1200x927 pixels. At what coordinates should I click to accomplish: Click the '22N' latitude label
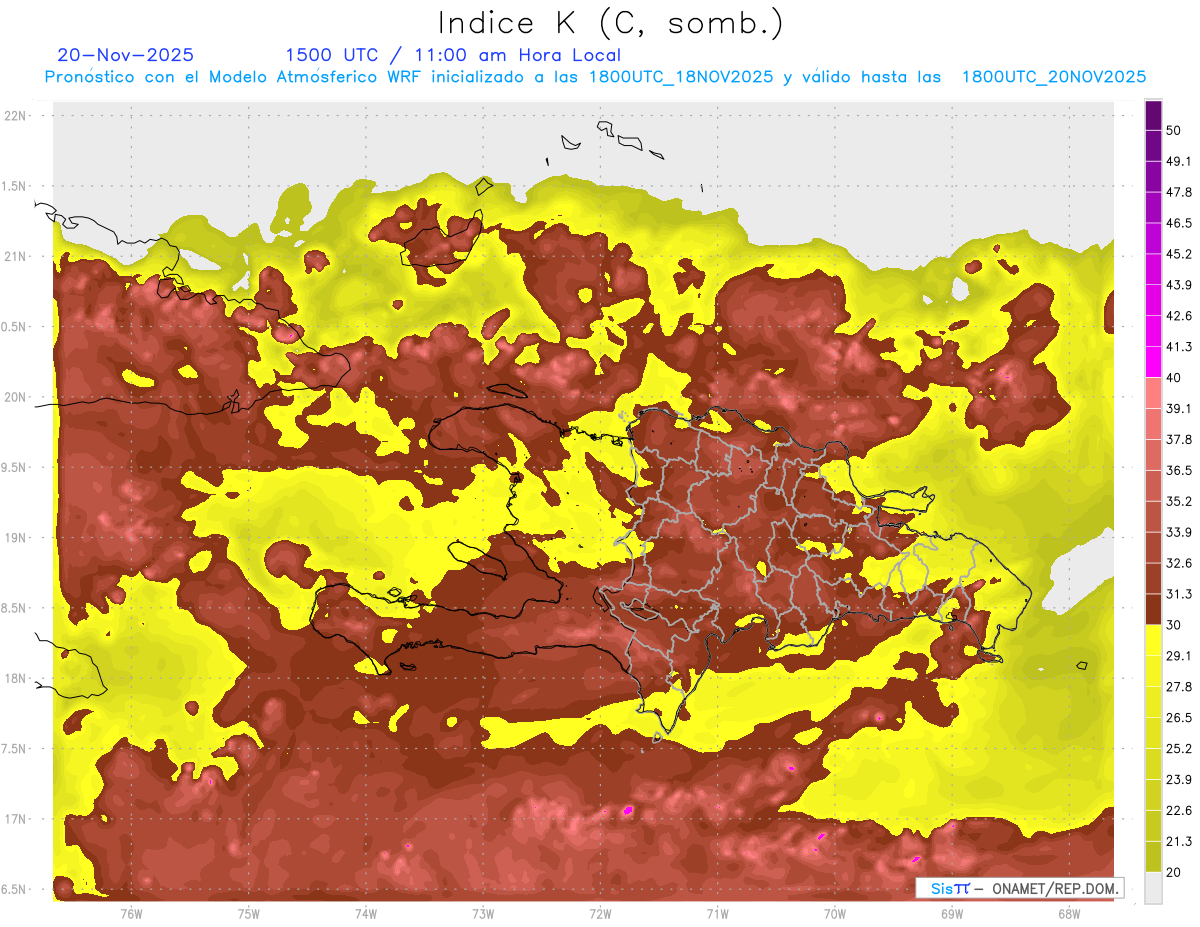point(17,116)
